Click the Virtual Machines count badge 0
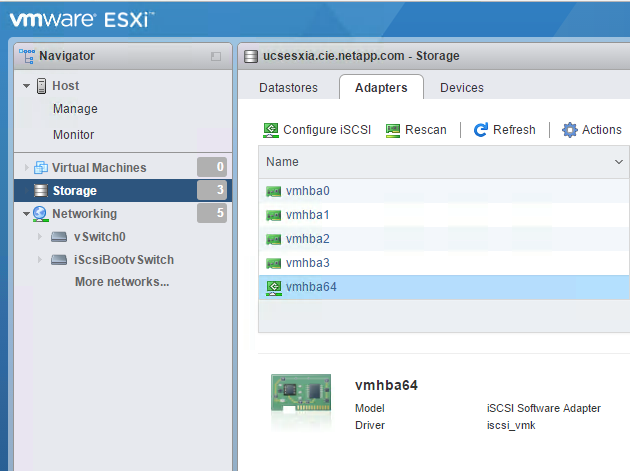The image size is (630, 471). [x=212, y=167]
